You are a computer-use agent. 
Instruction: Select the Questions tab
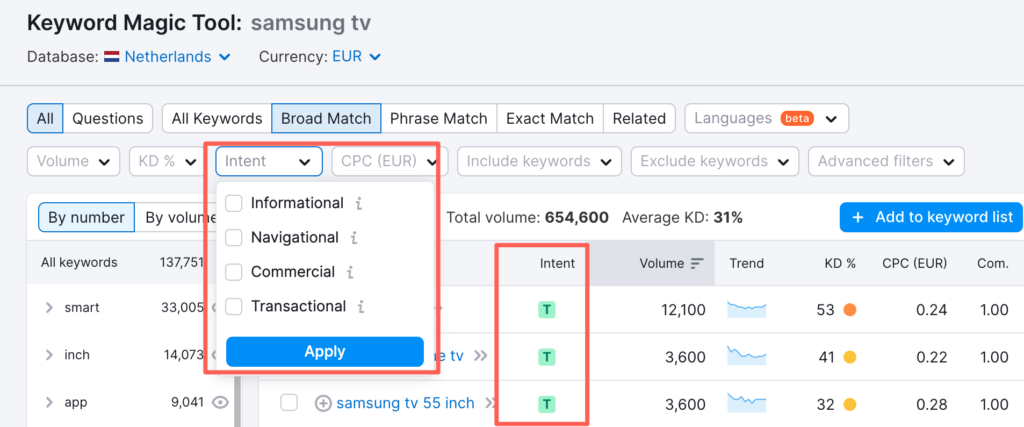click(x=108, y=118)
